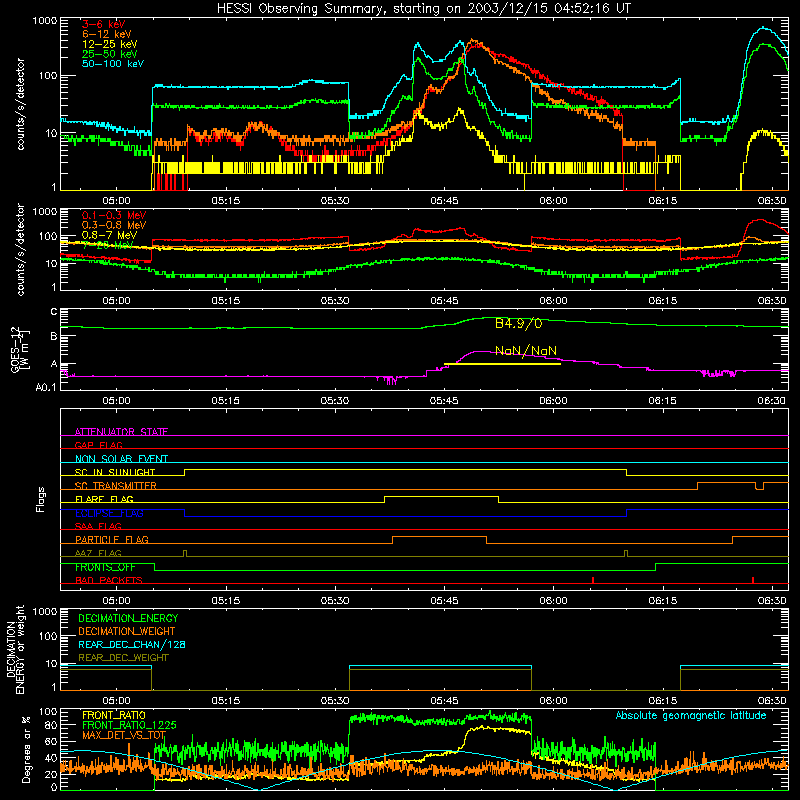Click the PARTICLE_FLAG label

112,539
